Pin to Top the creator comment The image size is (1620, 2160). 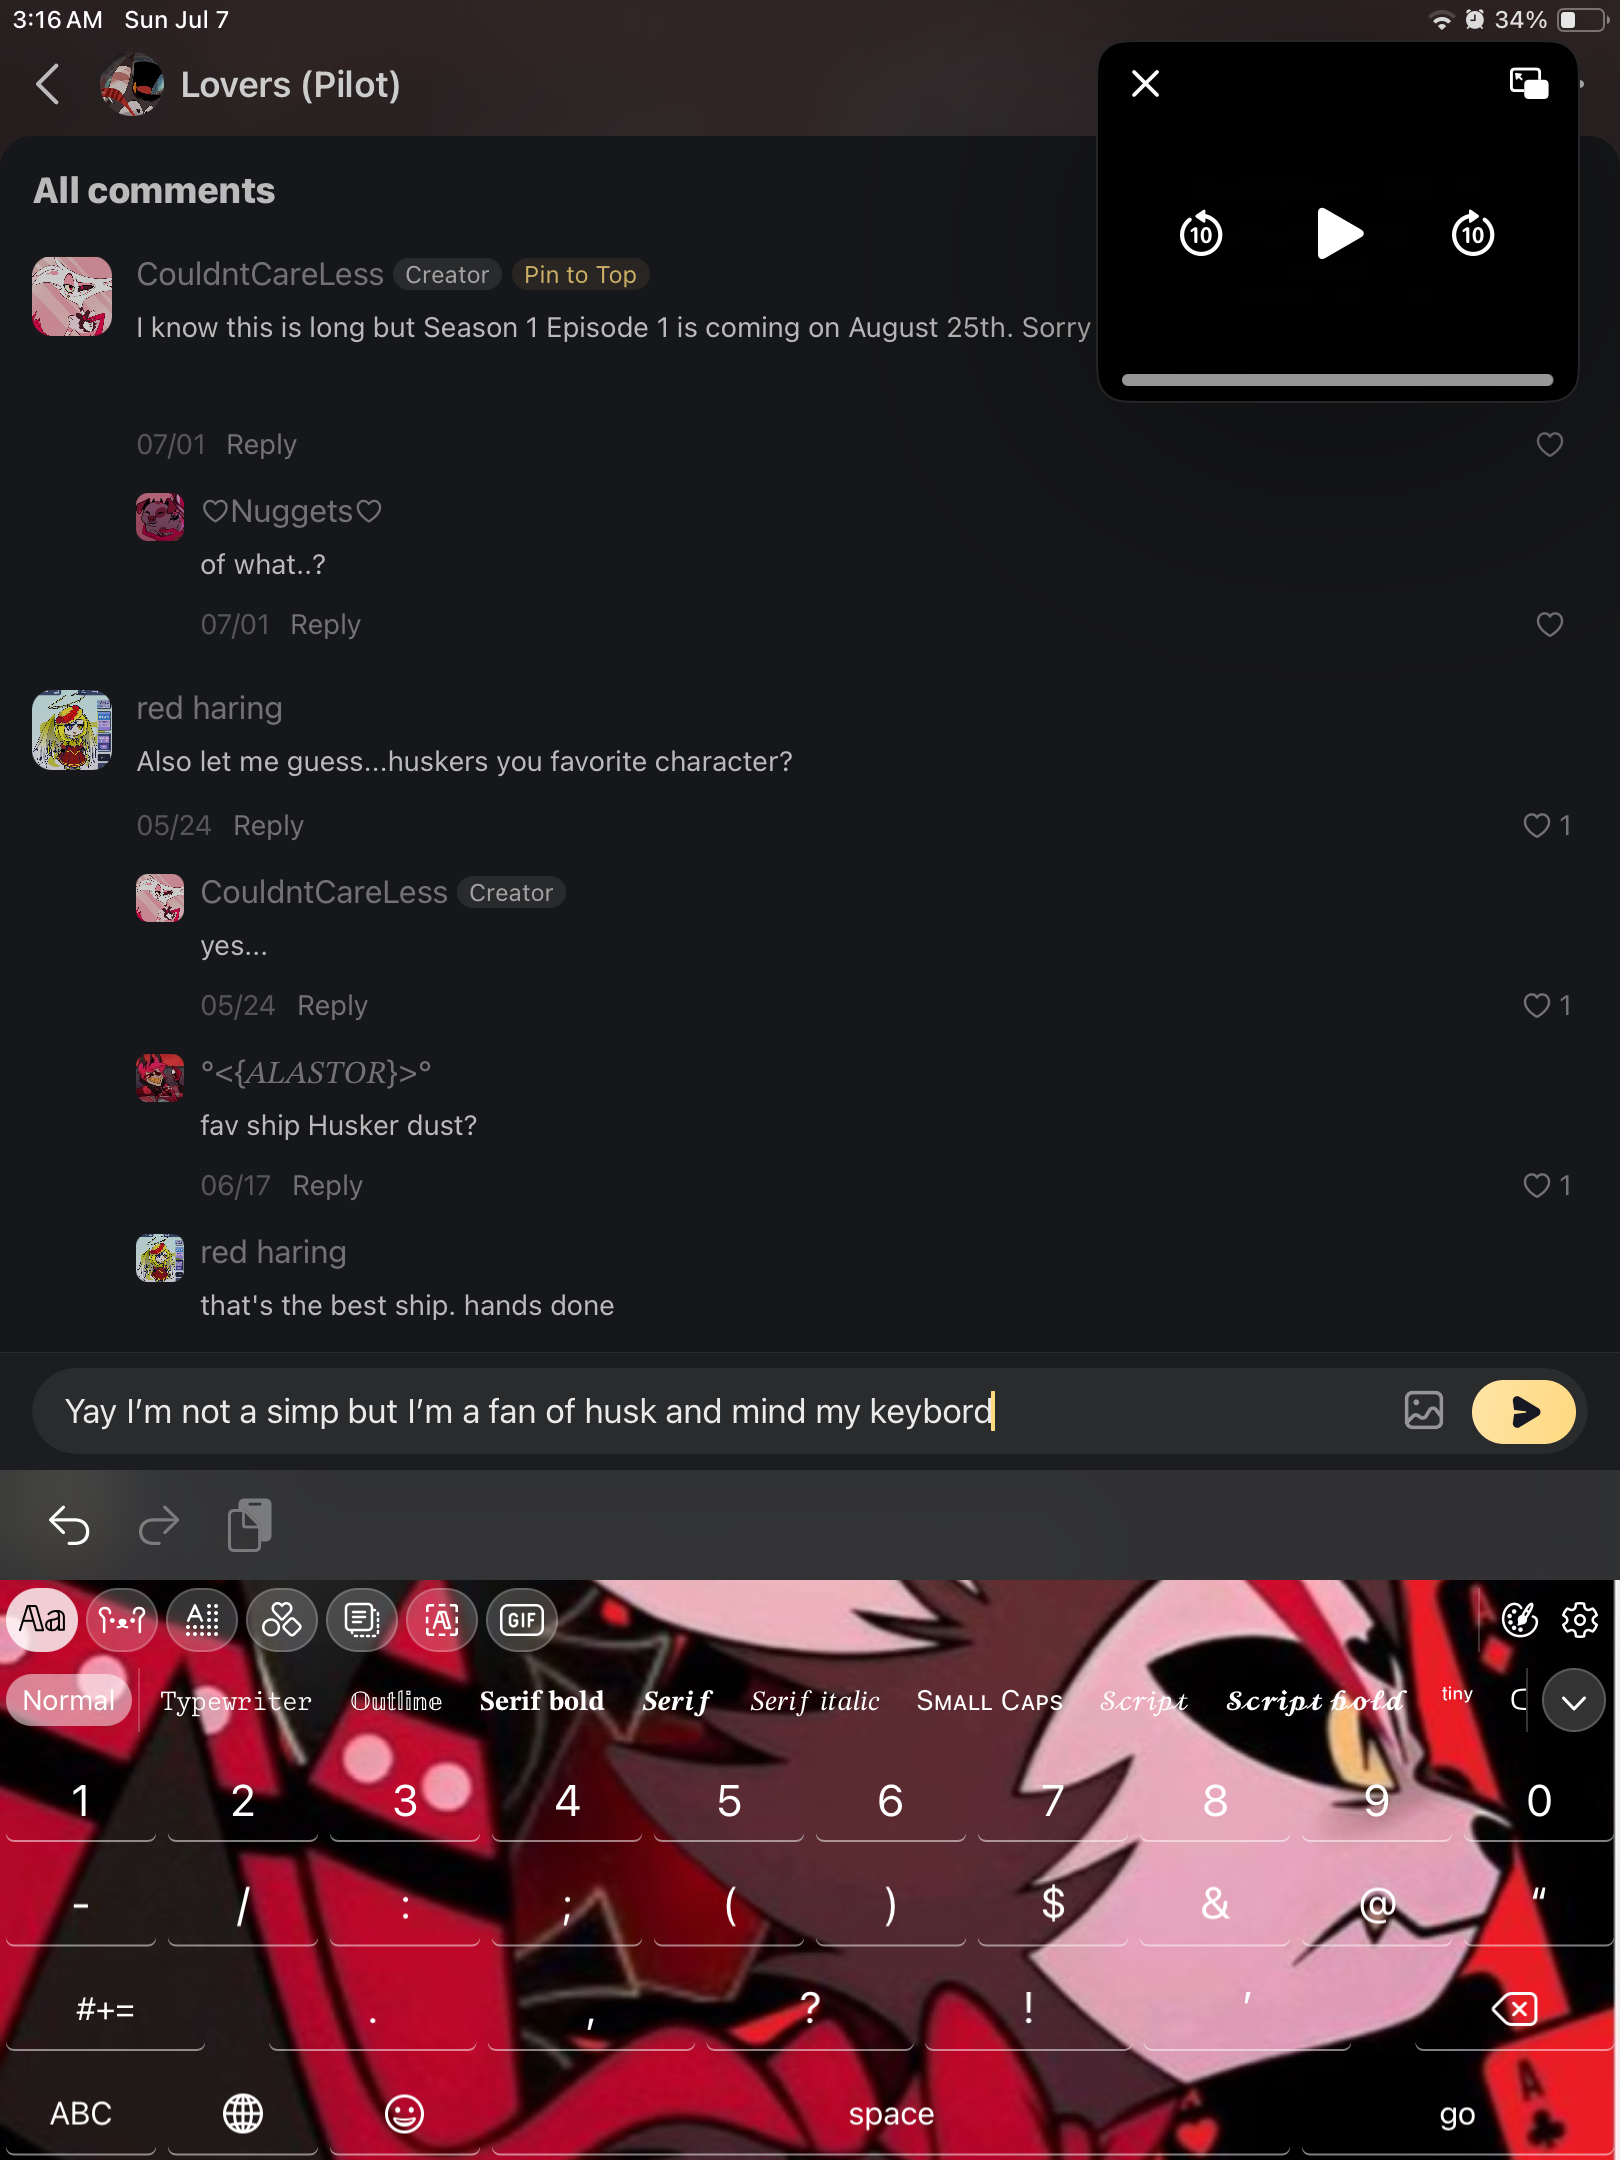[580, 274]
